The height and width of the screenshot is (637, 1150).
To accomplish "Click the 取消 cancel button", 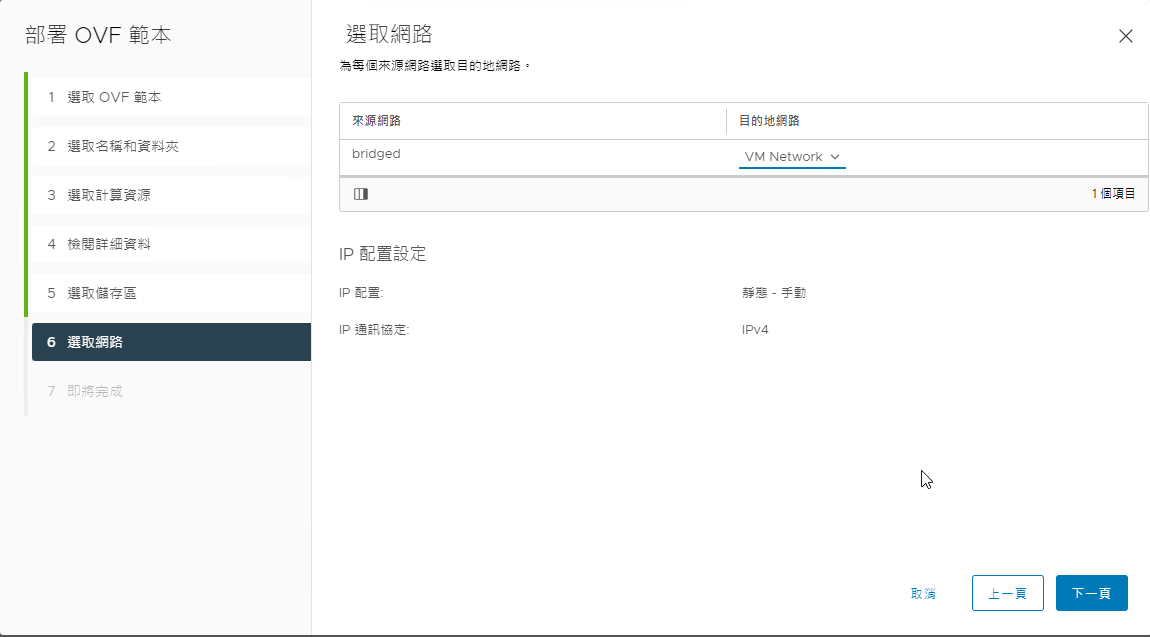I will (x=923, y=593).
